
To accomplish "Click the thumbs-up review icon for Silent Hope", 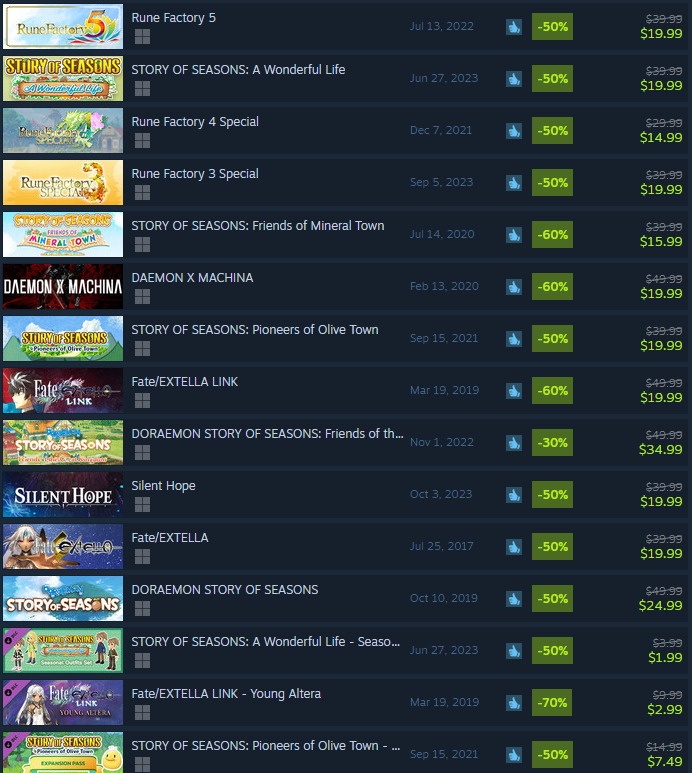I will point(514,495).
